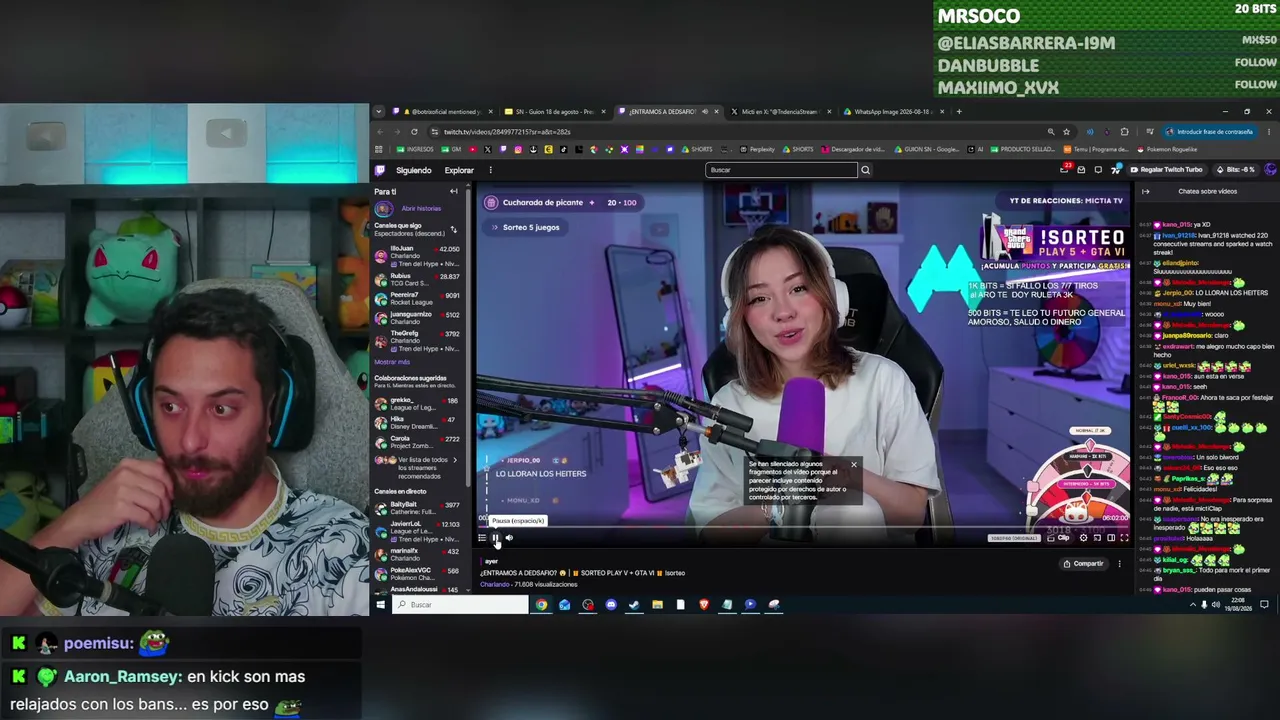The height and width of the screenshot is (720, 1280).
Task: Open the Chrome tab search dropdown
Action: point(378,112)
